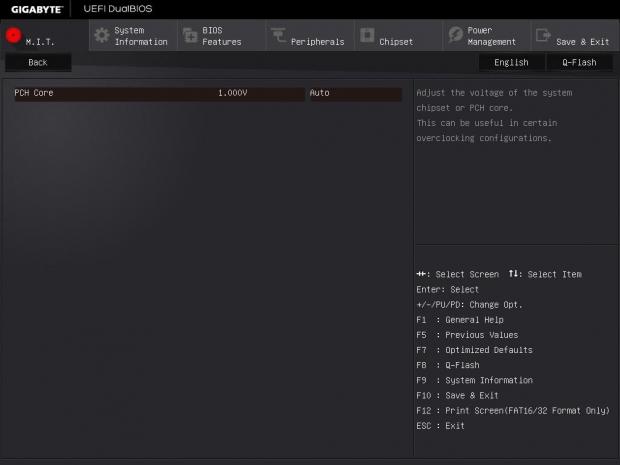This screenshot has height=465, width=620.
Task: Click the Peripherals connector icon
Action: click(278, 35)
